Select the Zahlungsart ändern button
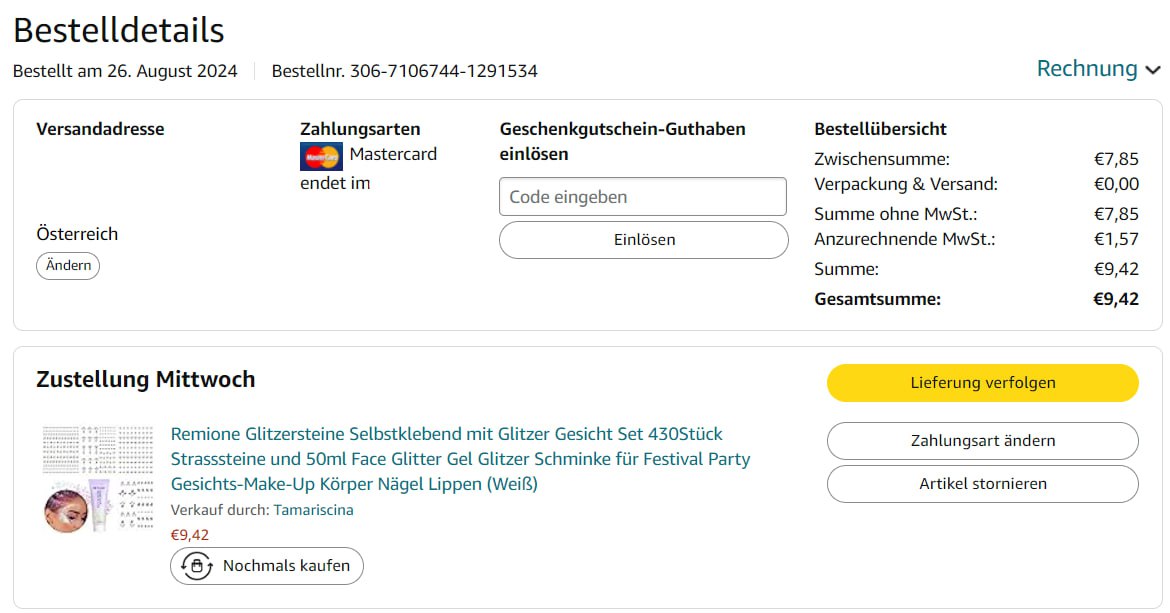Image resolution: width=1170 pixels, height=613 pixels. (982, 441)
